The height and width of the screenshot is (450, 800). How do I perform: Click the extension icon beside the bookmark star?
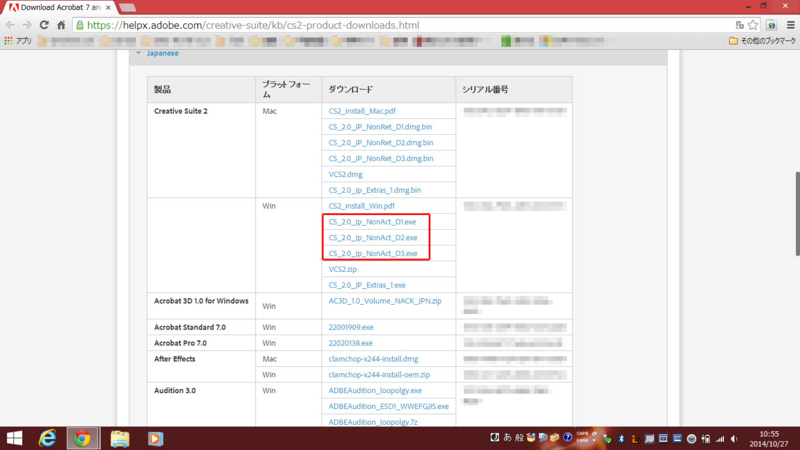click(771, 25)
